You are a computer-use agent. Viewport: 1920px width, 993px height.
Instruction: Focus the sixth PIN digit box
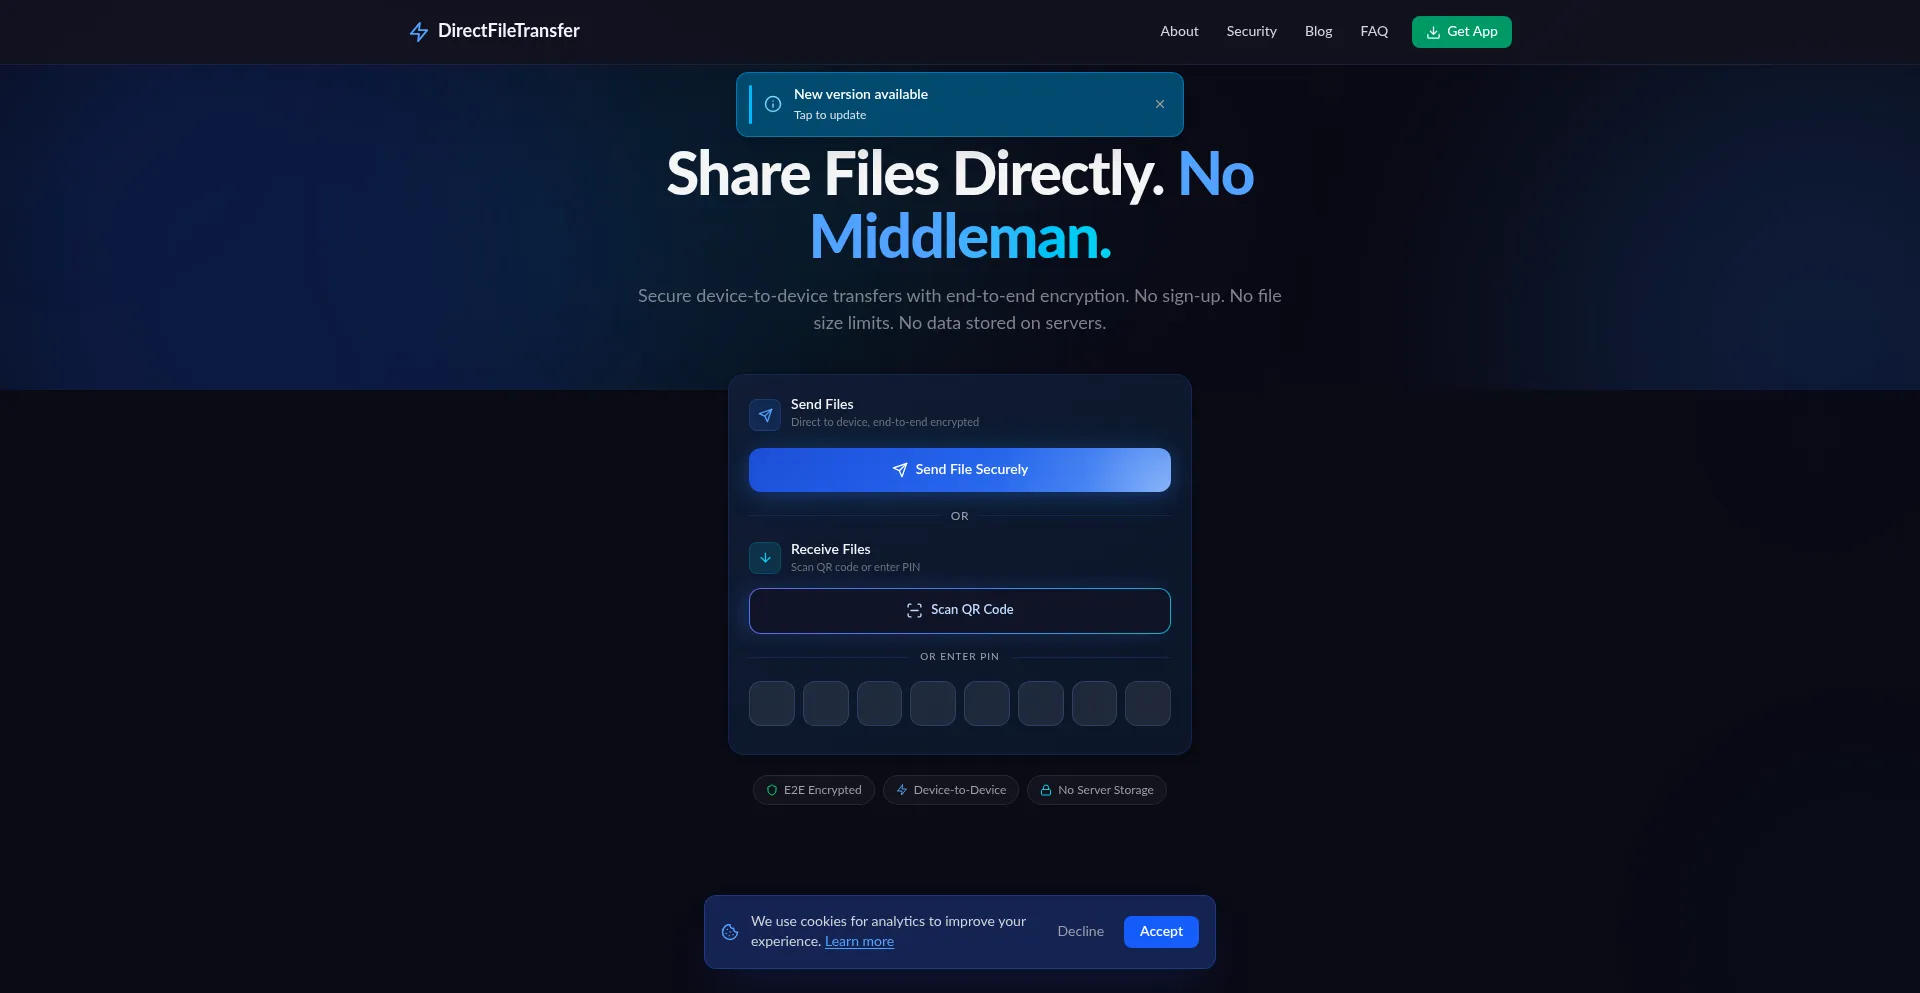tap(1040, 704)
